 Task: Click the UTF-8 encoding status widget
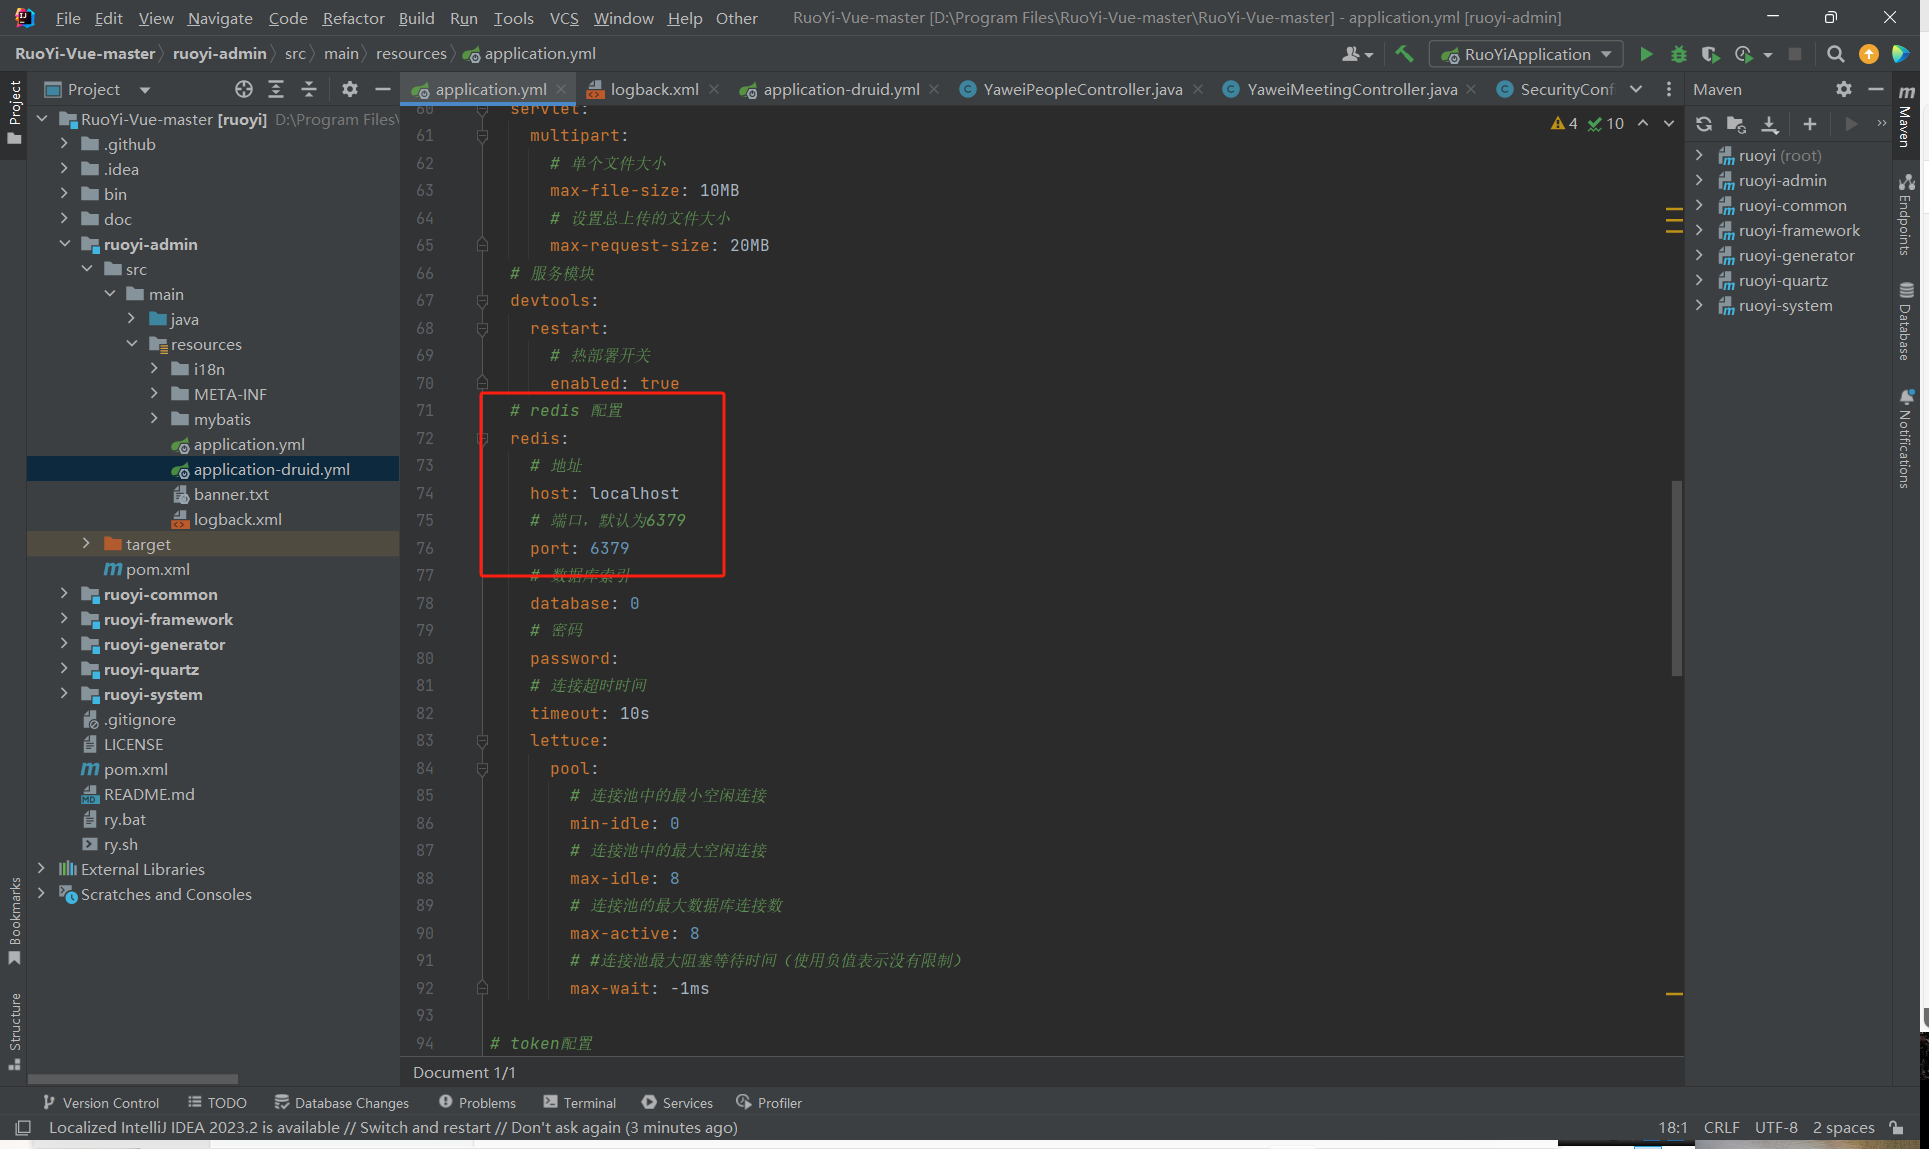click(1775, 1127)
